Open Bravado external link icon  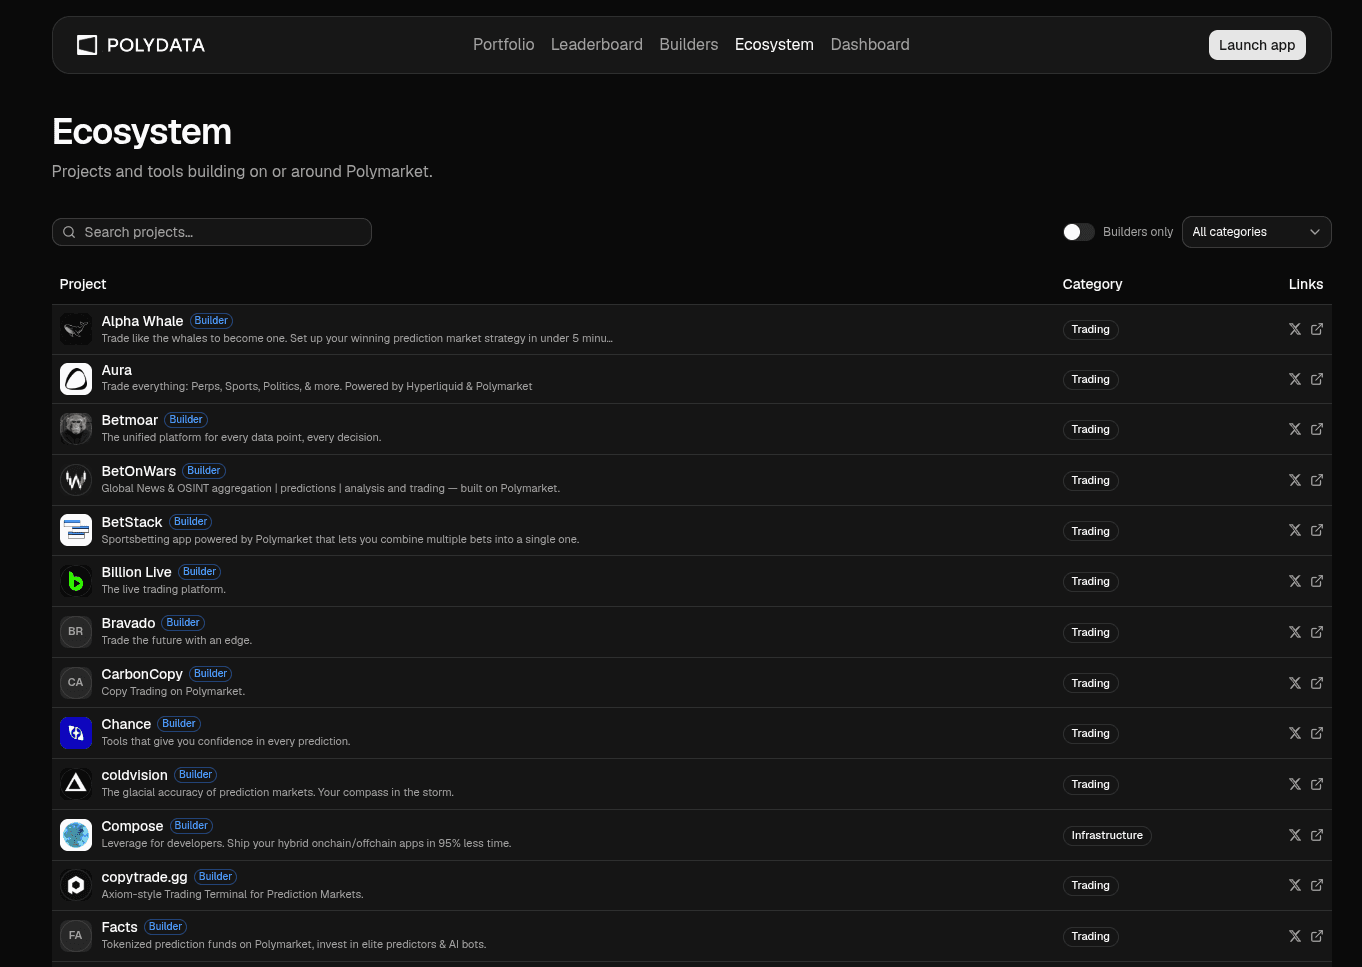pyautogui.click(x=1317, y=632)
